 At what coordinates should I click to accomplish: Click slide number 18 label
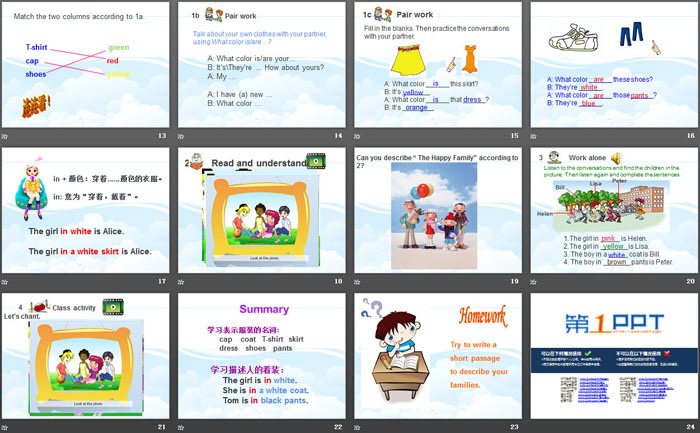click(338, 281)
